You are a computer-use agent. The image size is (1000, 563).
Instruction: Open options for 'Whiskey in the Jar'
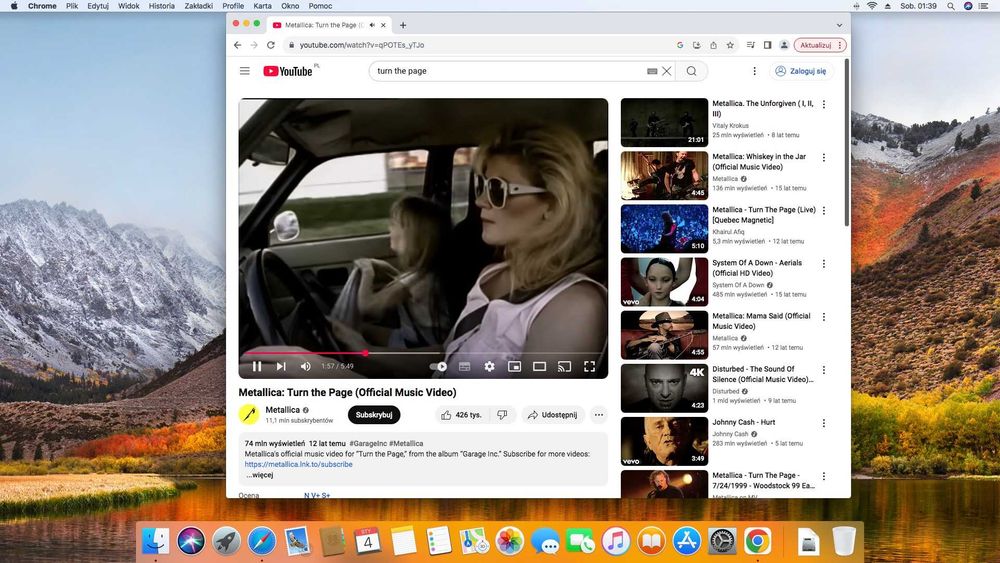pos(823,157)
